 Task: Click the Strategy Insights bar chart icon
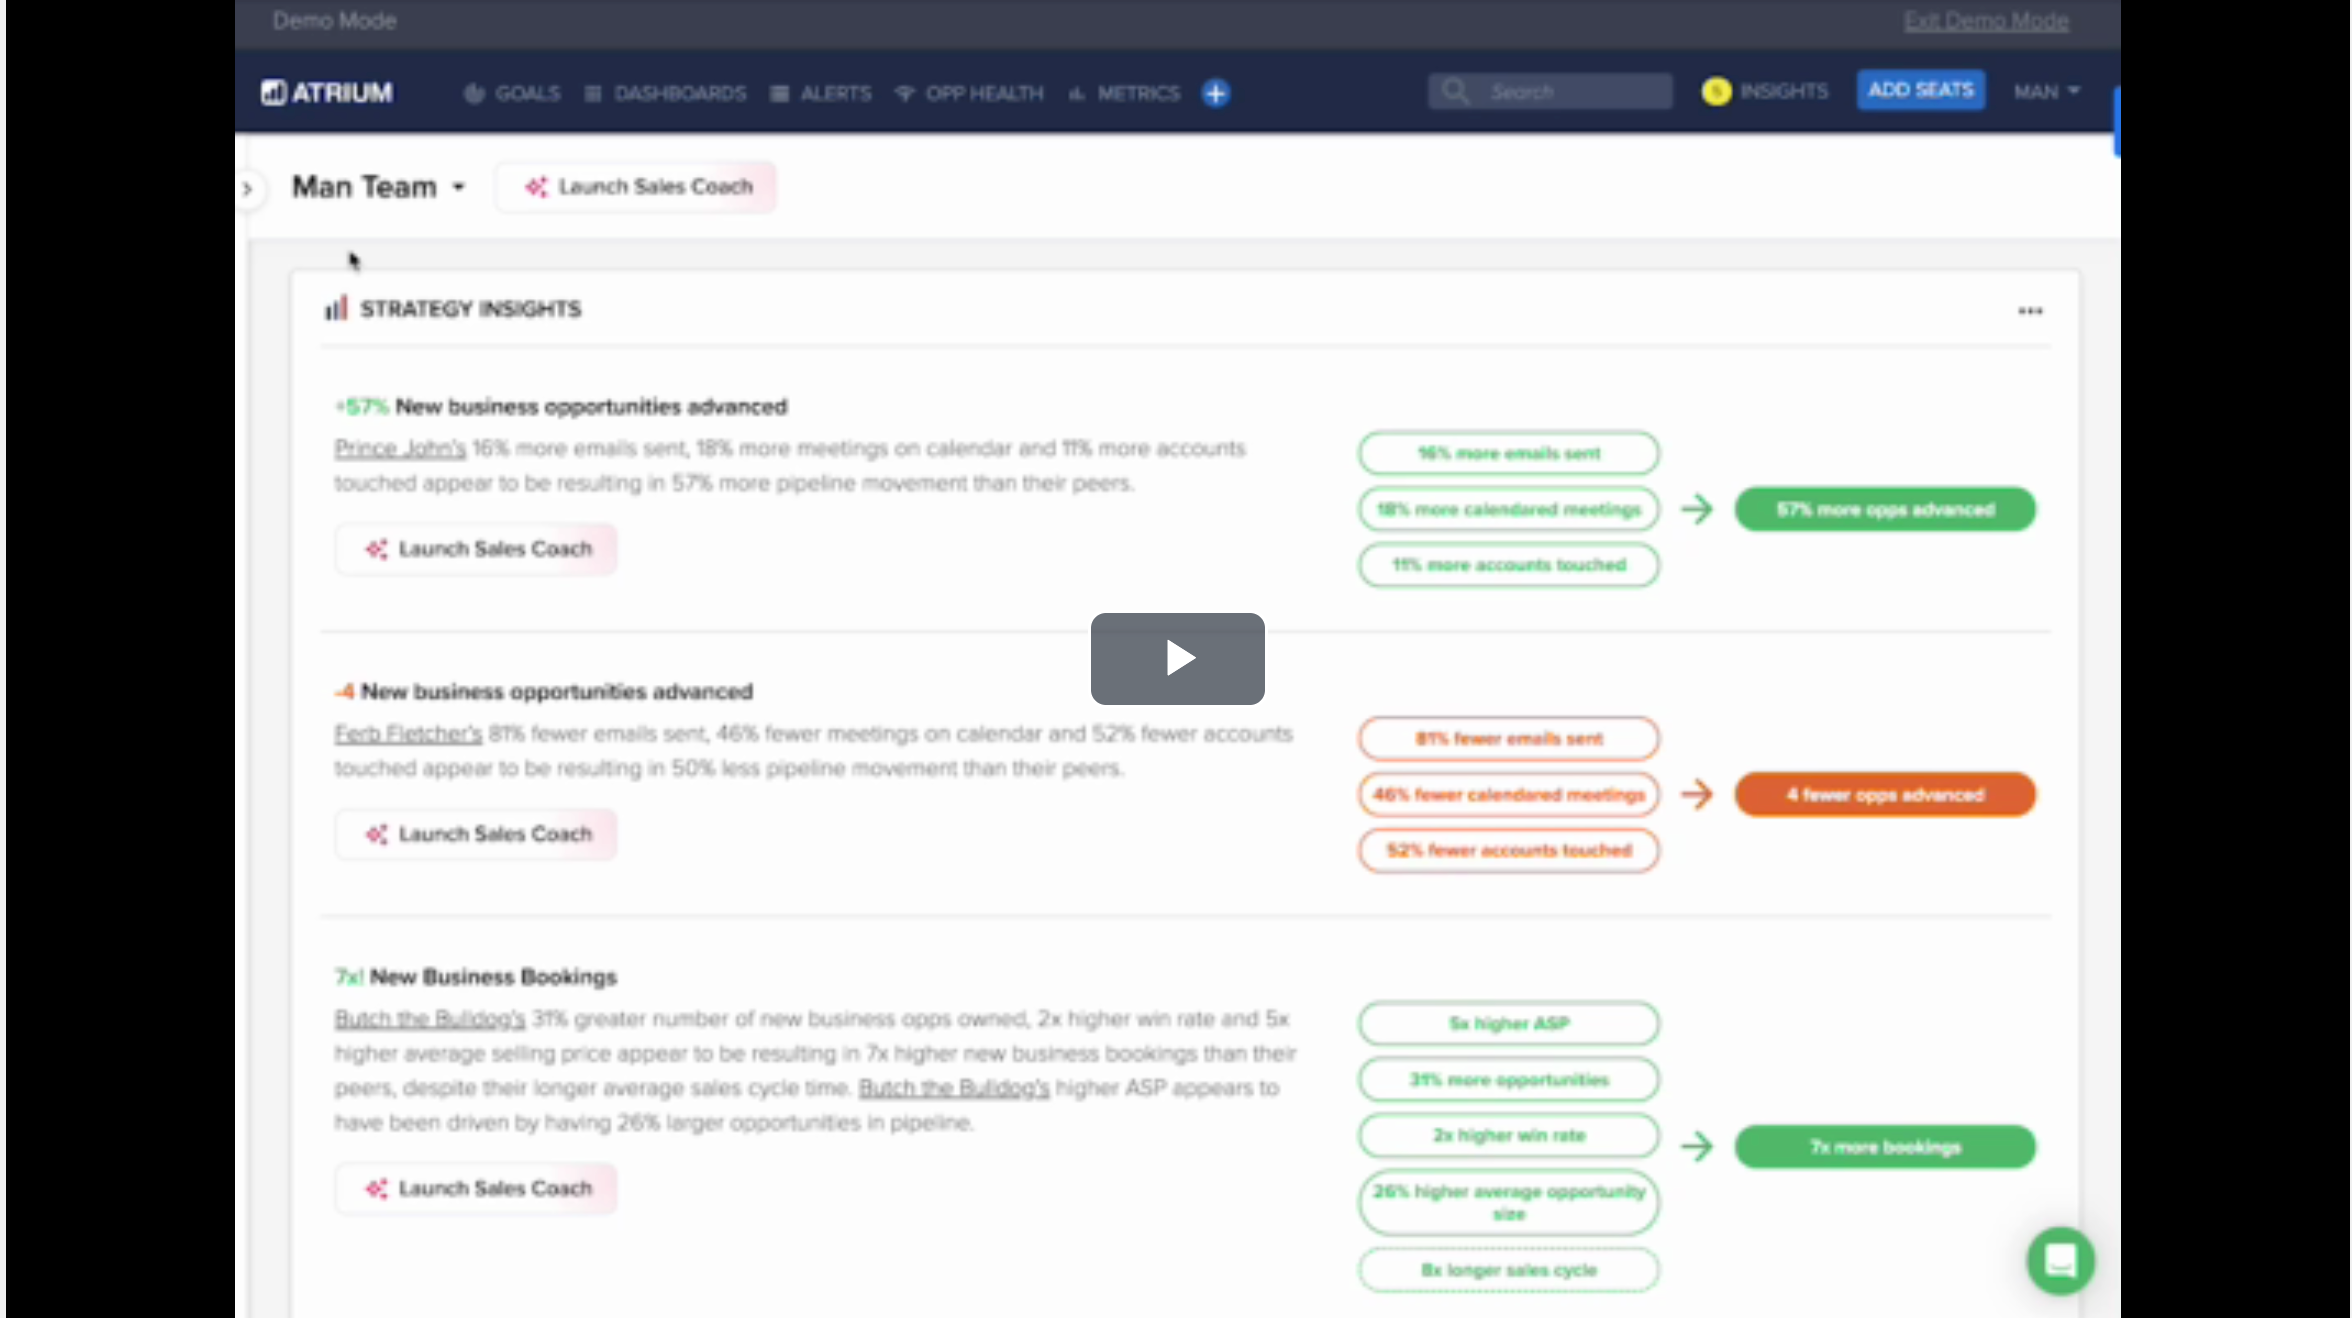tap(336, 308)
